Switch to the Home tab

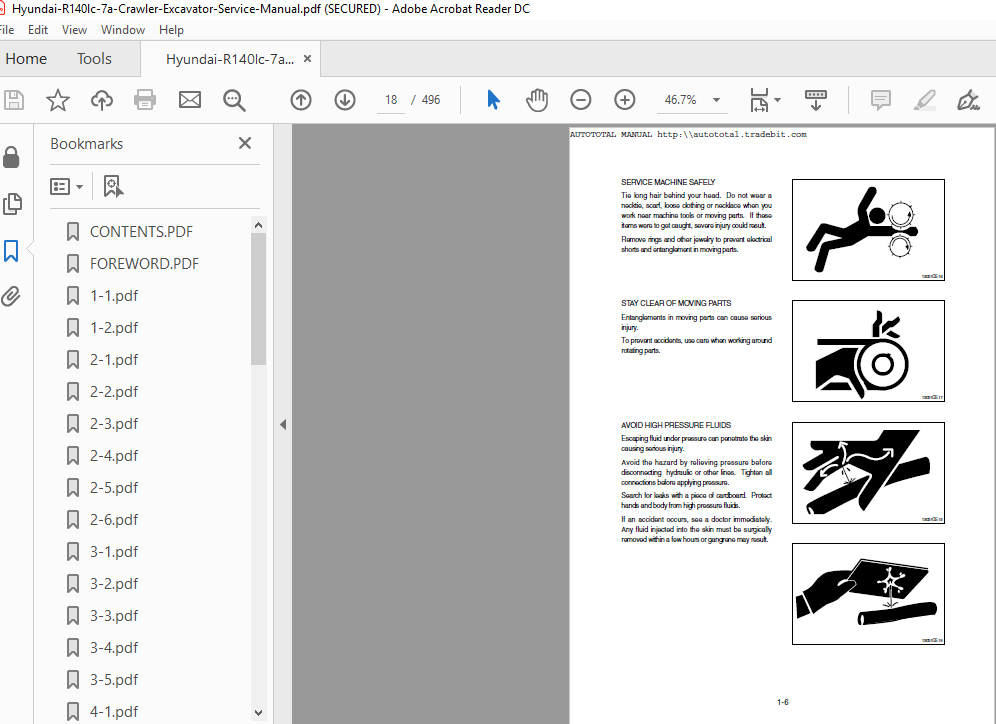[26, 58]
